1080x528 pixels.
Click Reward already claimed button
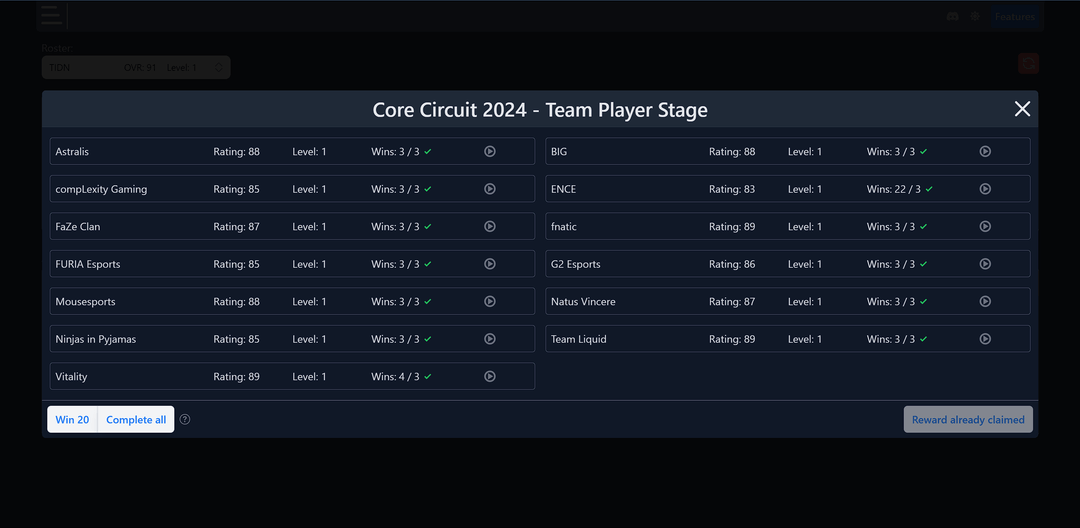pyautogui.click(x=967, y=420)
